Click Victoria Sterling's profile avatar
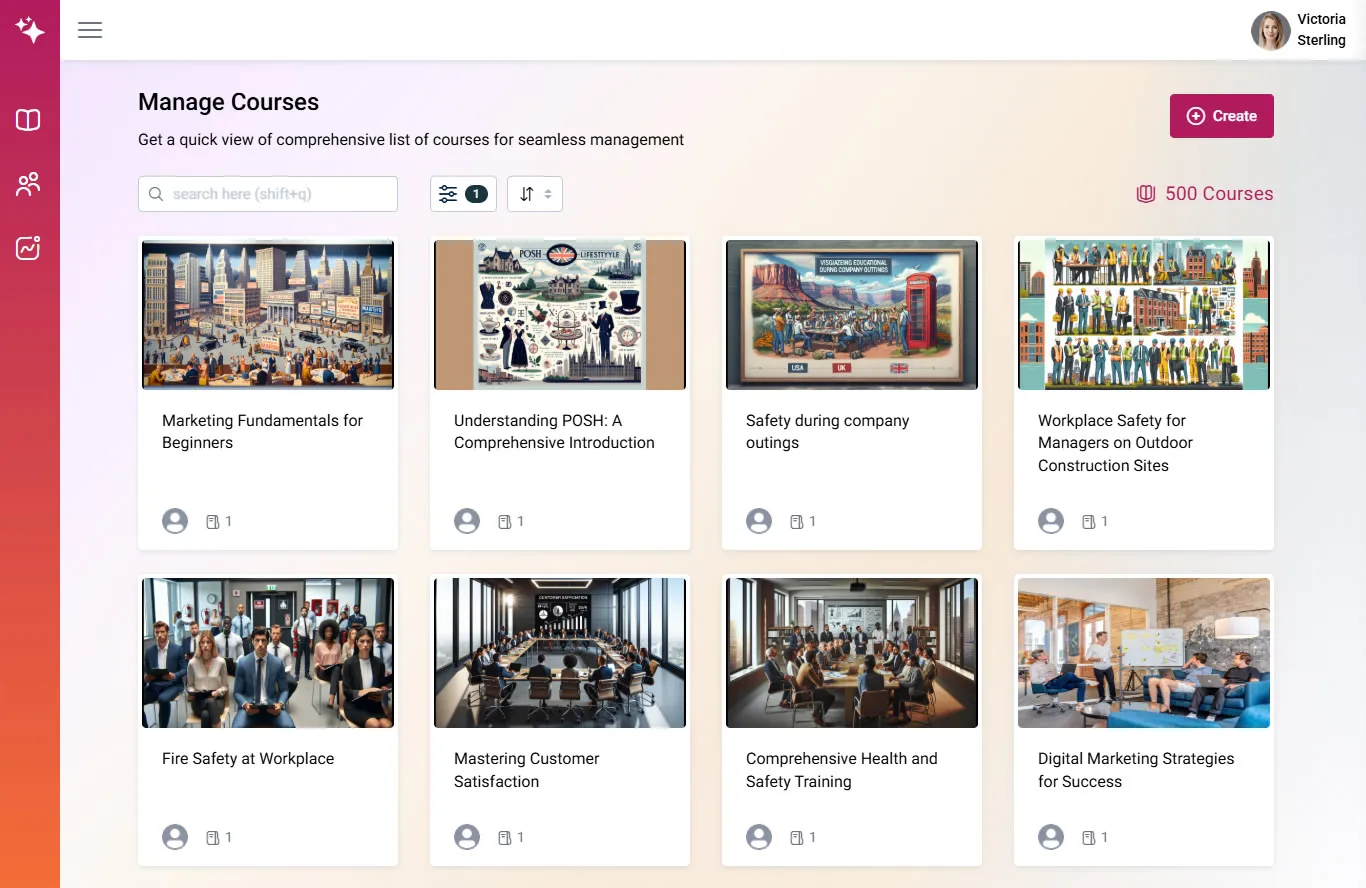The image size is (1366, 888). 1270,30
